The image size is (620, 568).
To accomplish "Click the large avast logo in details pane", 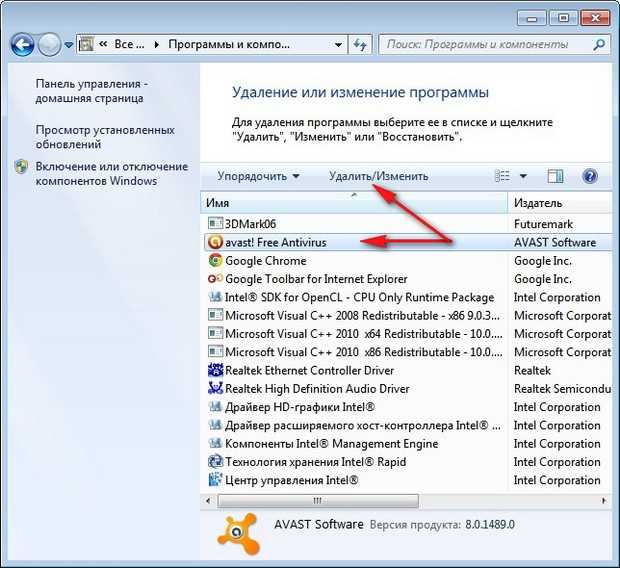I will coord(239,534).
